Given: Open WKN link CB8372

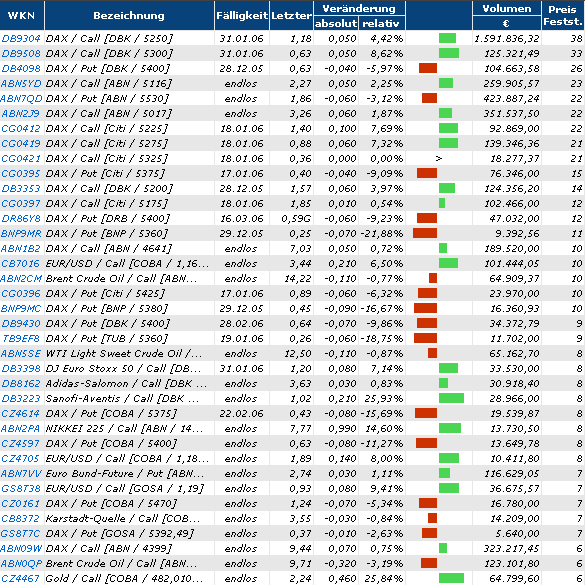Looking at the screenshot, I should [21, 518].
